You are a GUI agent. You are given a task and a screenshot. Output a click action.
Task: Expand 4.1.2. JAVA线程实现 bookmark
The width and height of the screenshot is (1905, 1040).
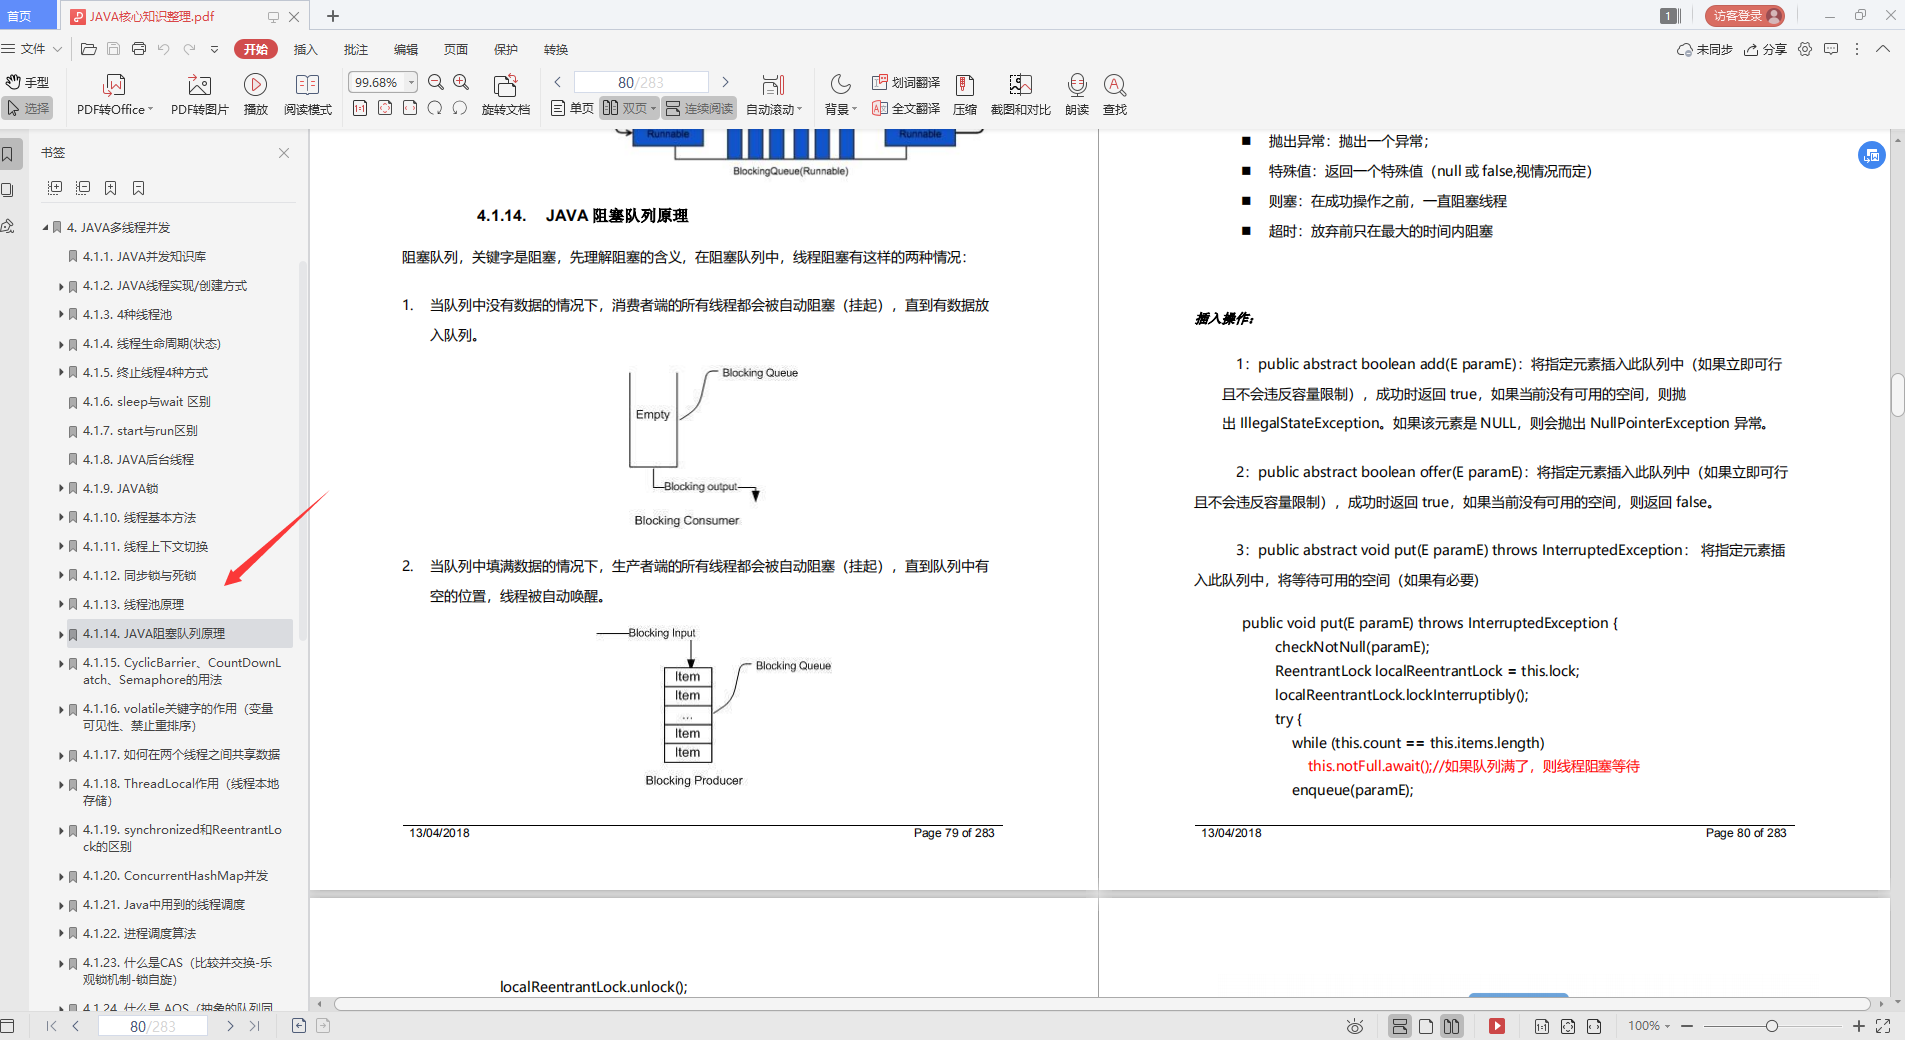click(x=61, y=286)
